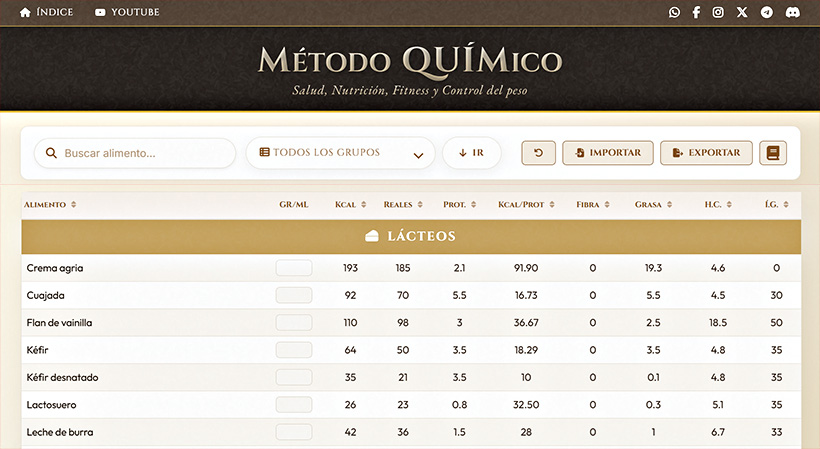Viewport: 820px width, 449px height.
Task: Sort by the Kcal/Prot column header
Action: pyautogui.click(x=526, y=205)
